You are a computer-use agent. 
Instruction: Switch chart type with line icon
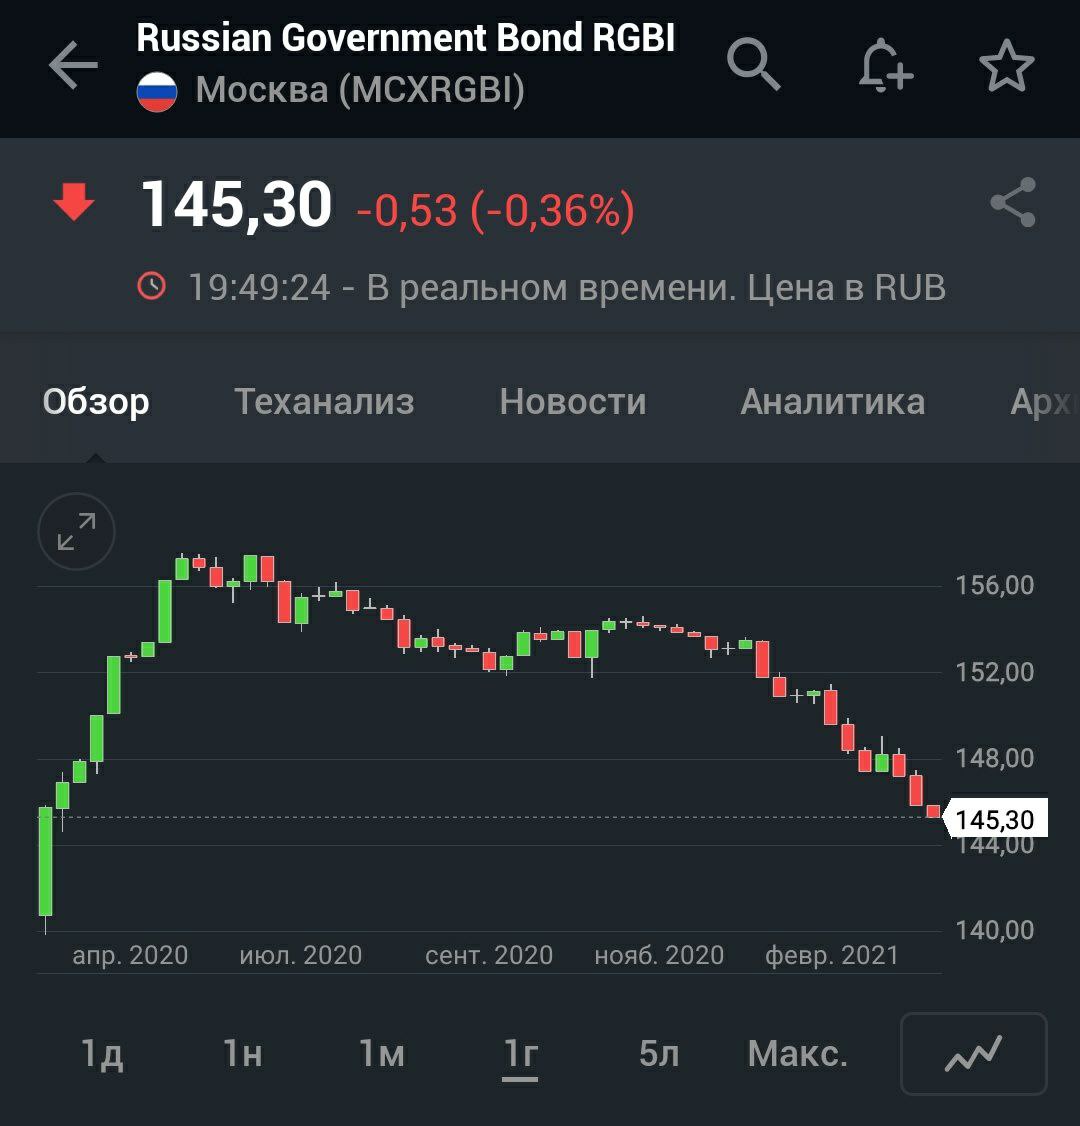pos(973,1054)
